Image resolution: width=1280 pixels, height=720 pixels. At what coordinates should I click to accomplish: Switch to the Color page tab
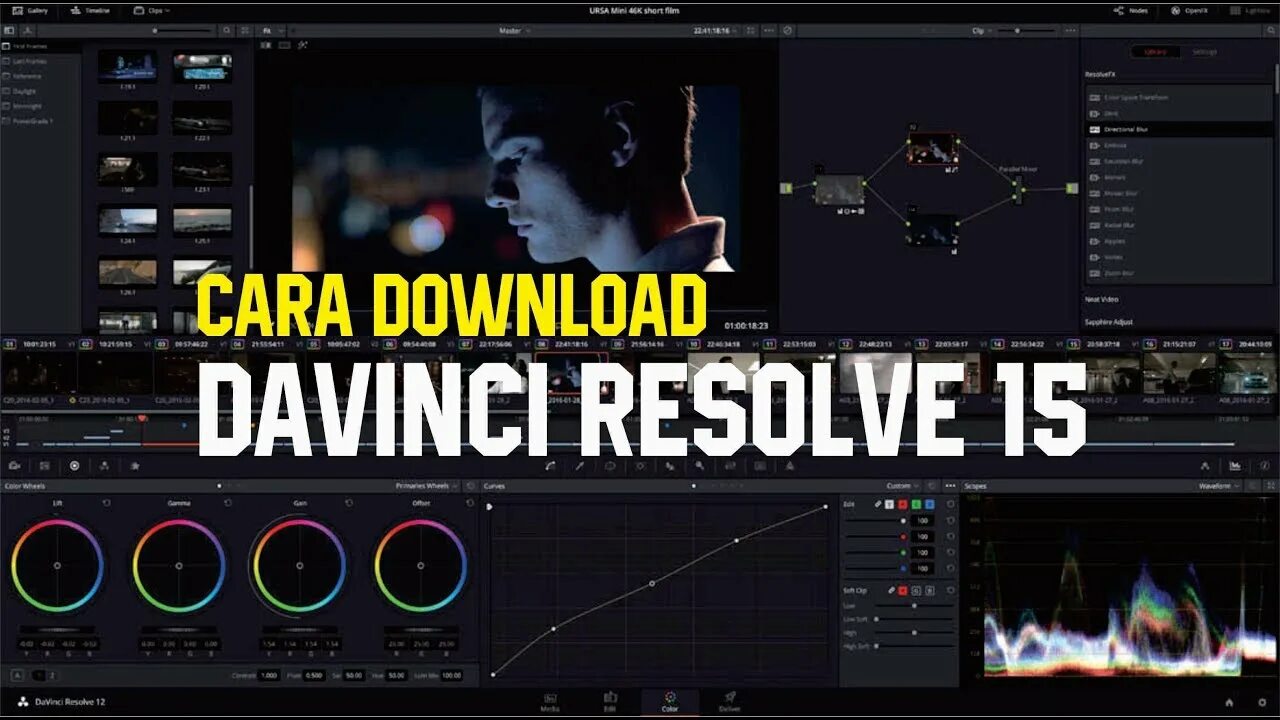670,701
